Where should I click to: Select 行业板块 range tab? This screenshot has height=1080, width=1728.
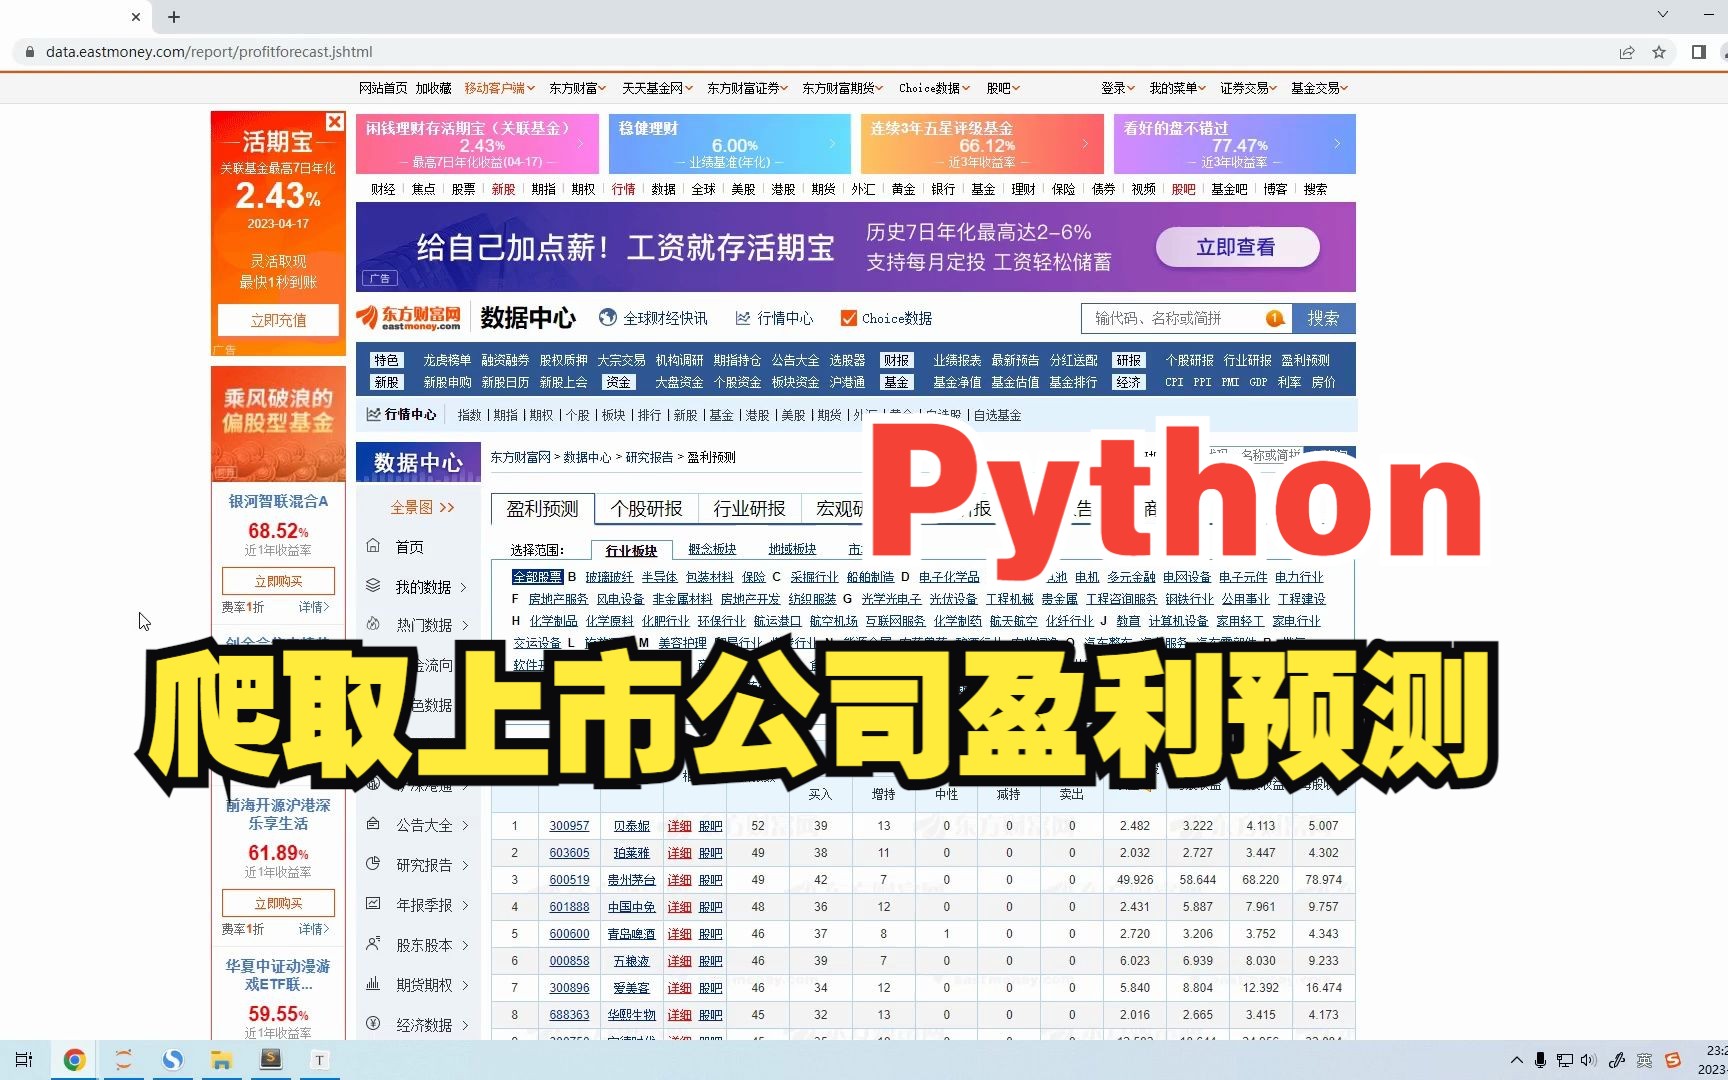tap(631, 550)
